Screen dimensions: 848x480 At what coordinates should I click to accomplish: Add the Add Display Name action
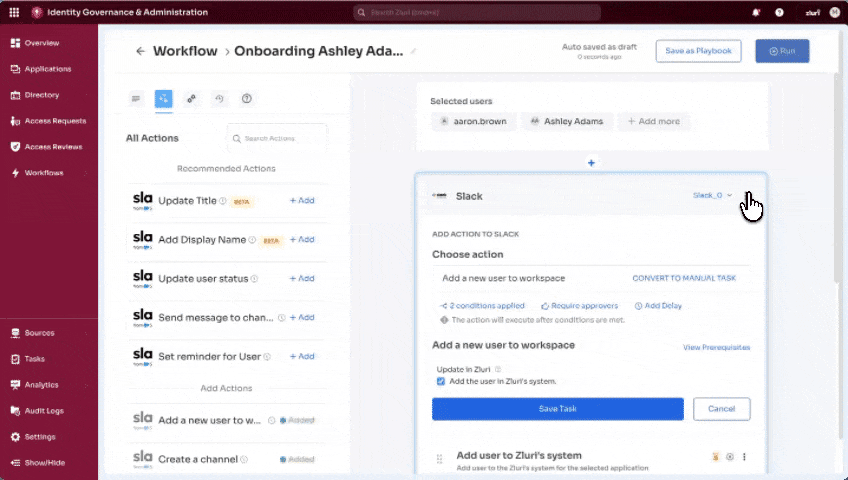click(x=302, y=239)
